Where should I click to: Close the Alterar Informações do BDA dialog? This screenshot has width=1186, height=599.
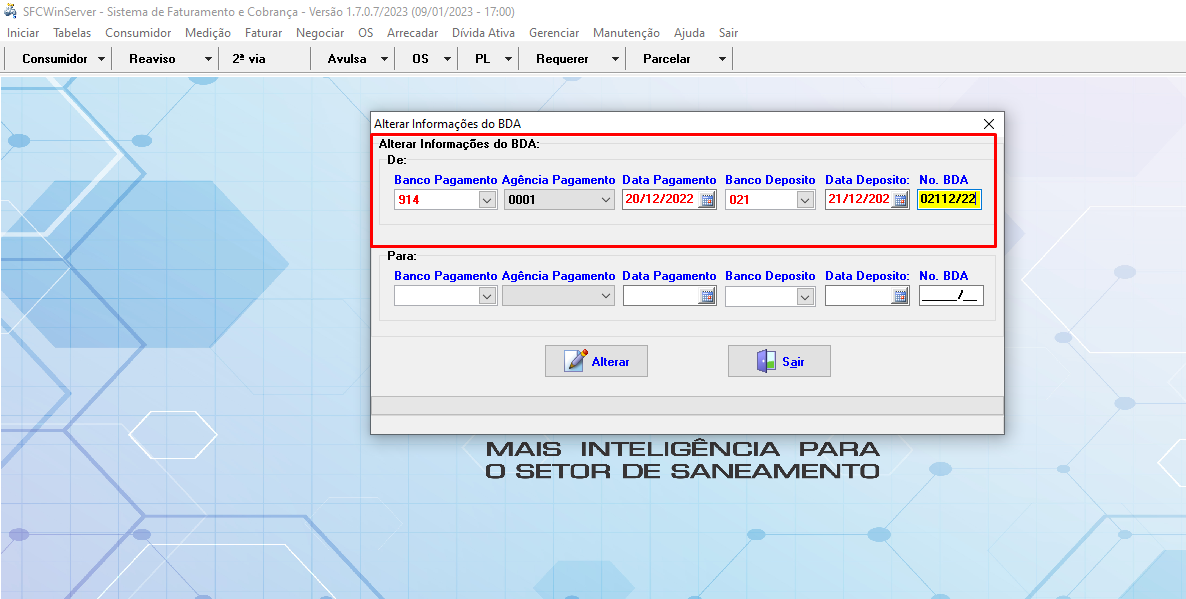point(989,124)
